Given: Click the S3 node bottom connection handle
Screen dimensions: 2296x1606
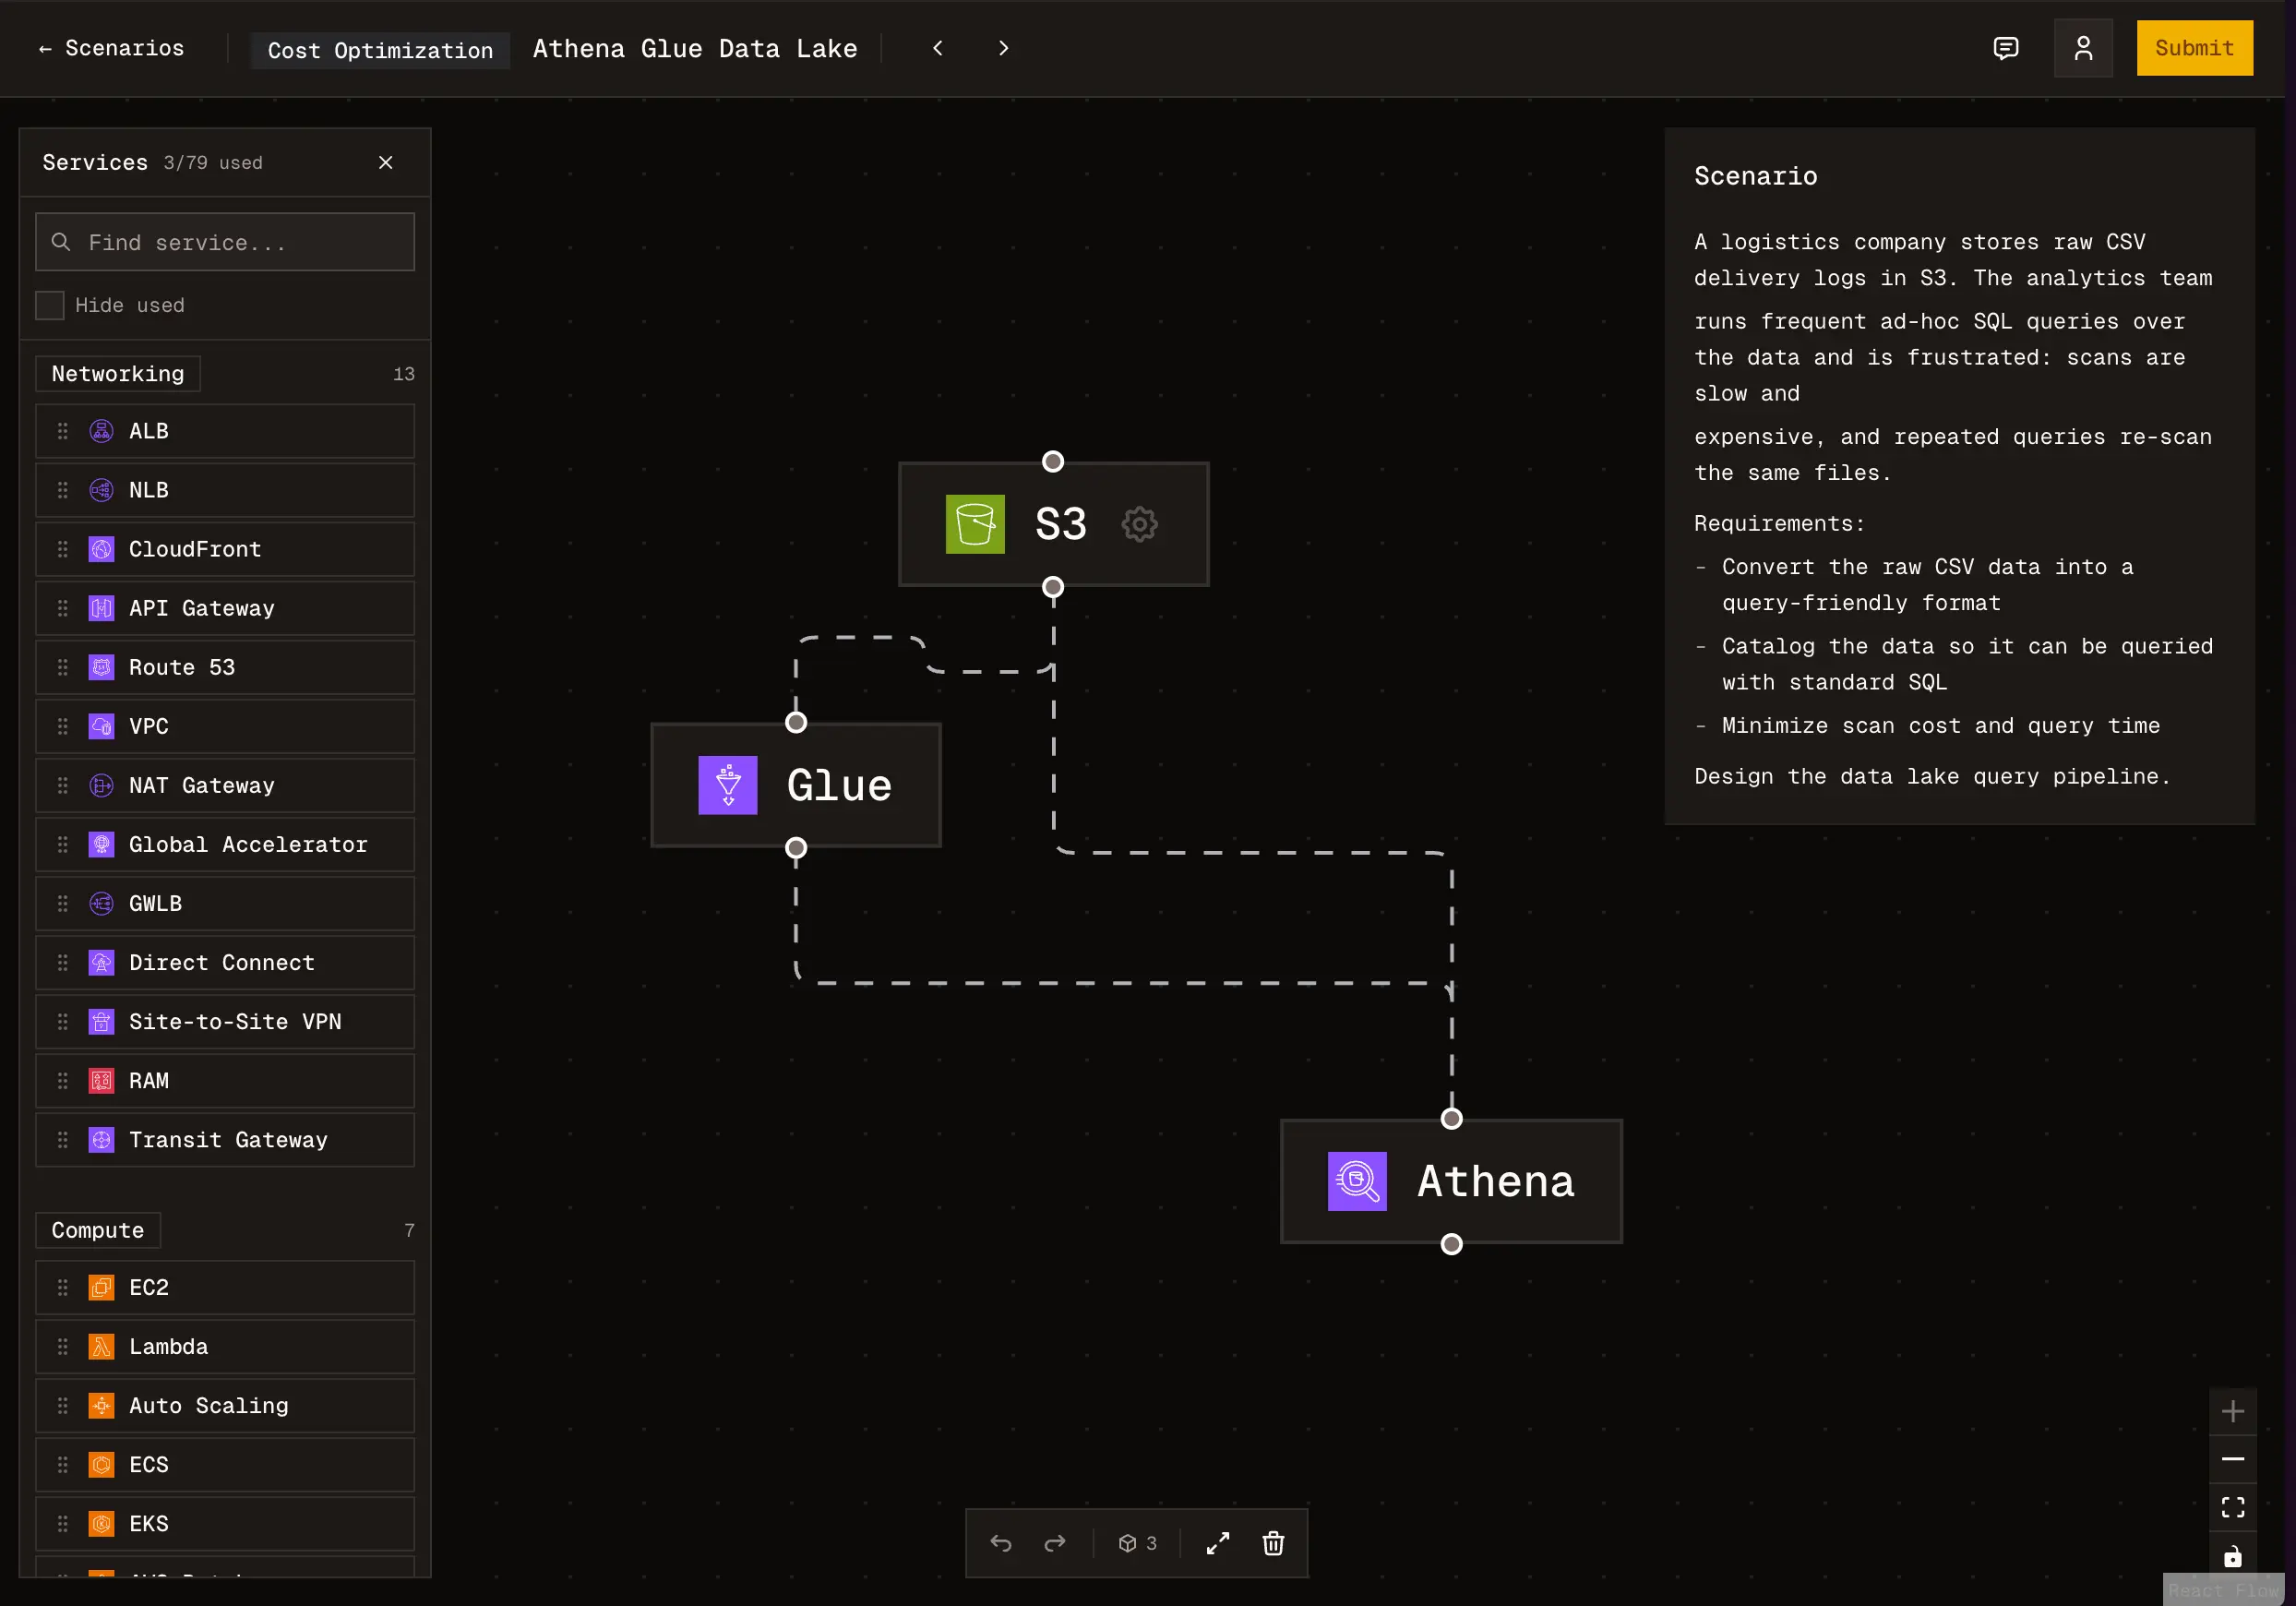Looking at the screenshot, I should [1052, 587].
